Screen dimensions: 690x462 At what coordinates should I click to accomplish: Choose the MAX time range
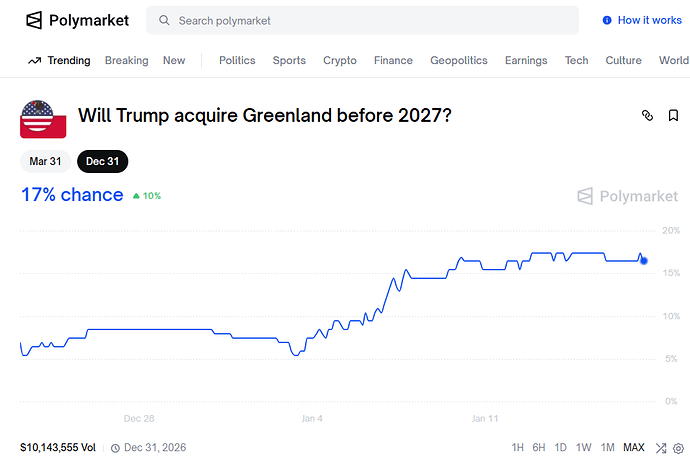pos(634,448)
